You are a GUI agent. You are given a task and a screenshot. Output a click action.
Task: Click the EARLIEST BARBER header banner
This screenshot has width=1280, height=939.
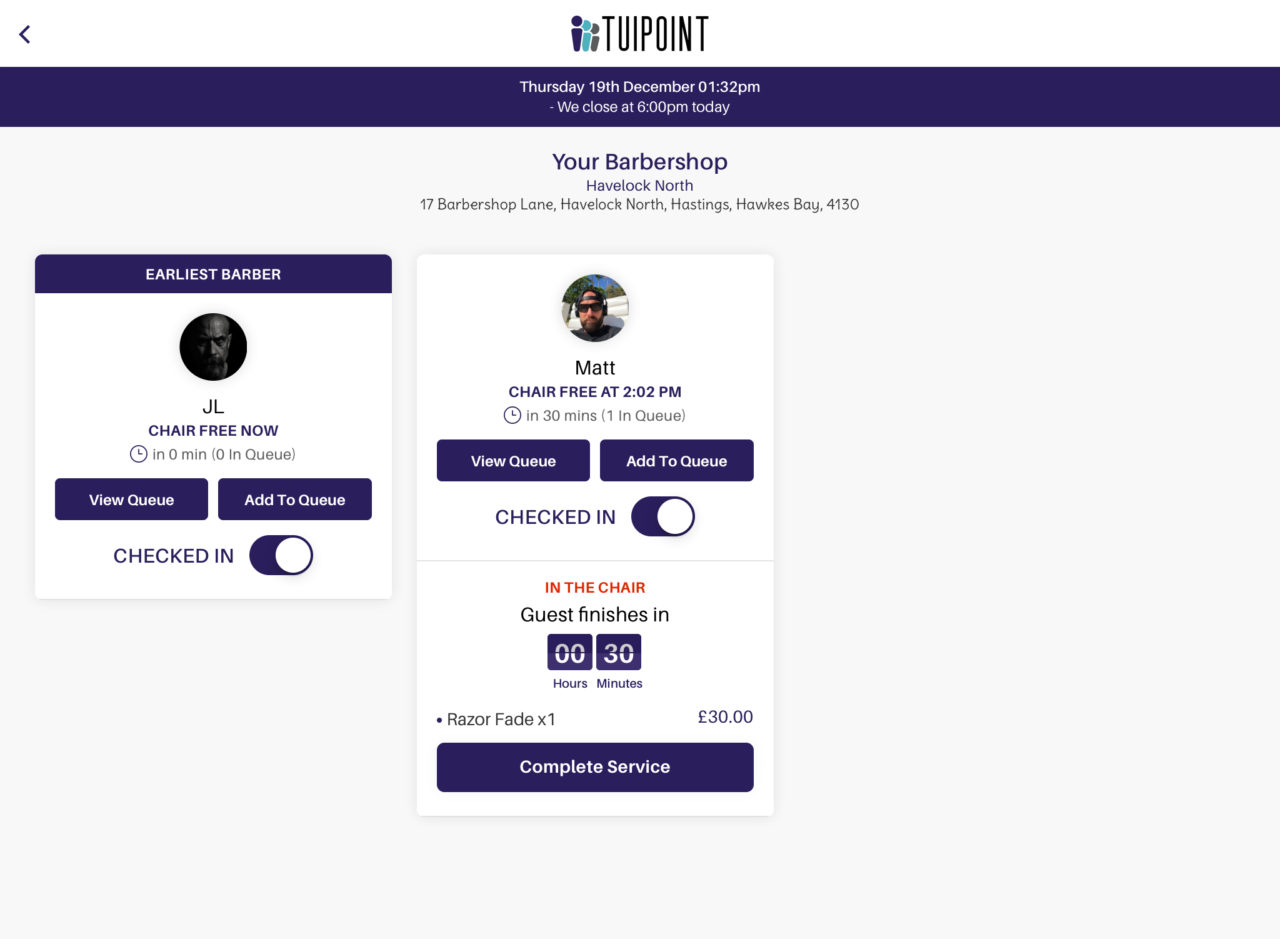[x=213, y=274]
